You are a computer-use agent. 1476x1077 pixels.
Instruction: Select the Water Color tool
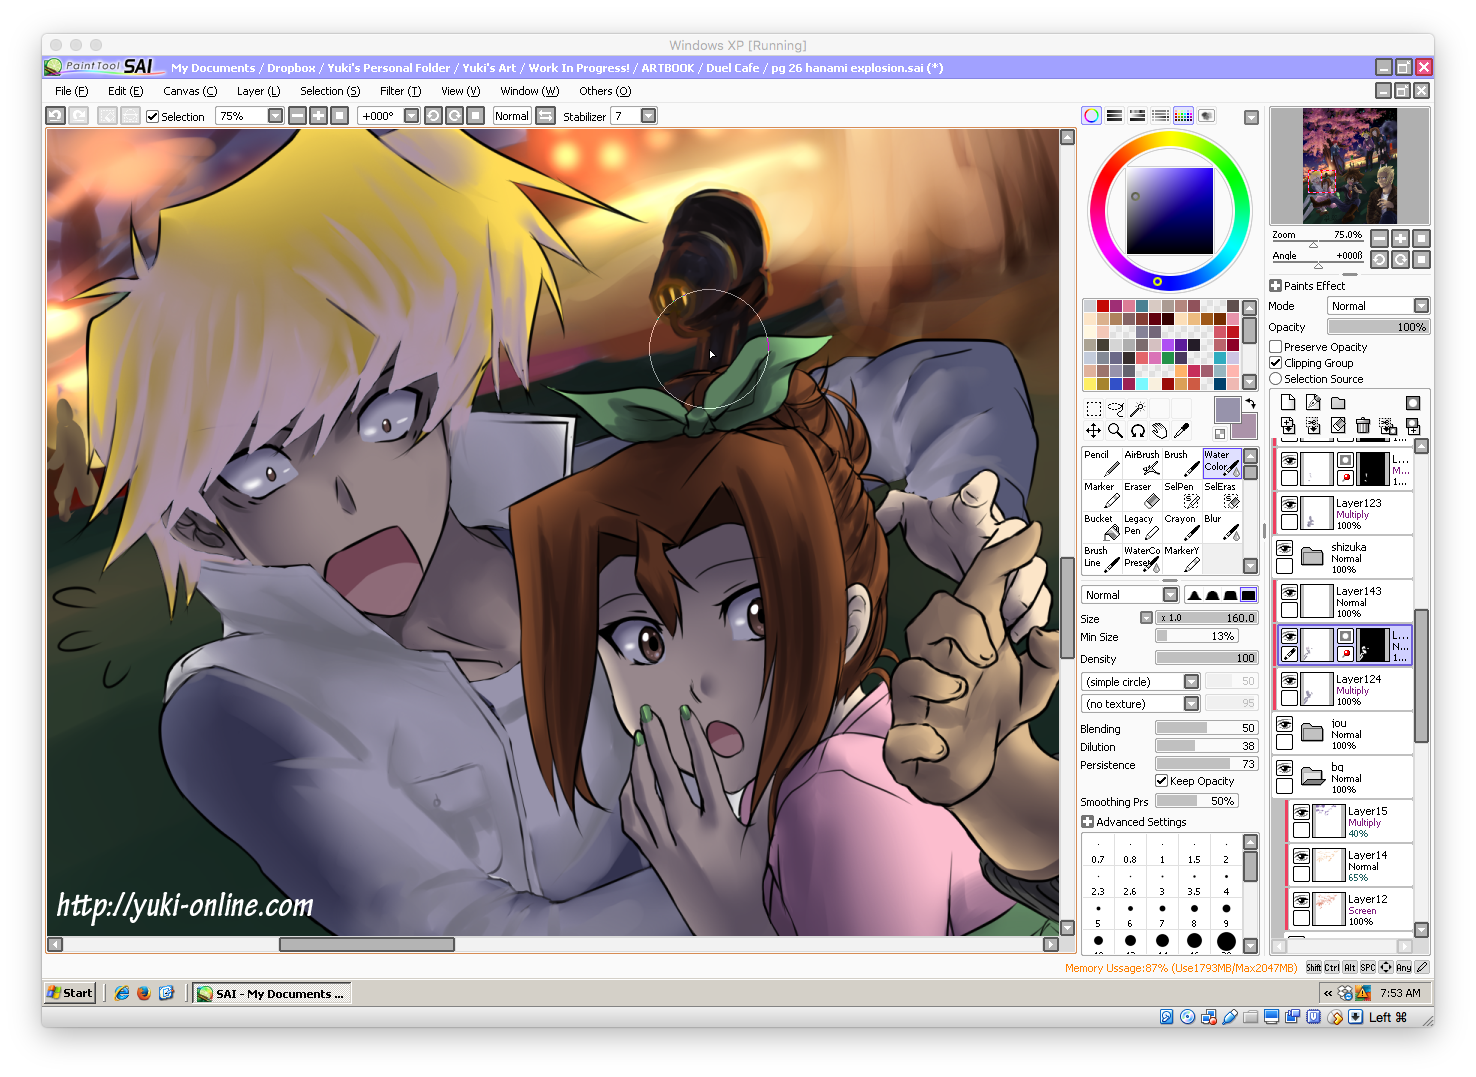[x=1222, y=463]
